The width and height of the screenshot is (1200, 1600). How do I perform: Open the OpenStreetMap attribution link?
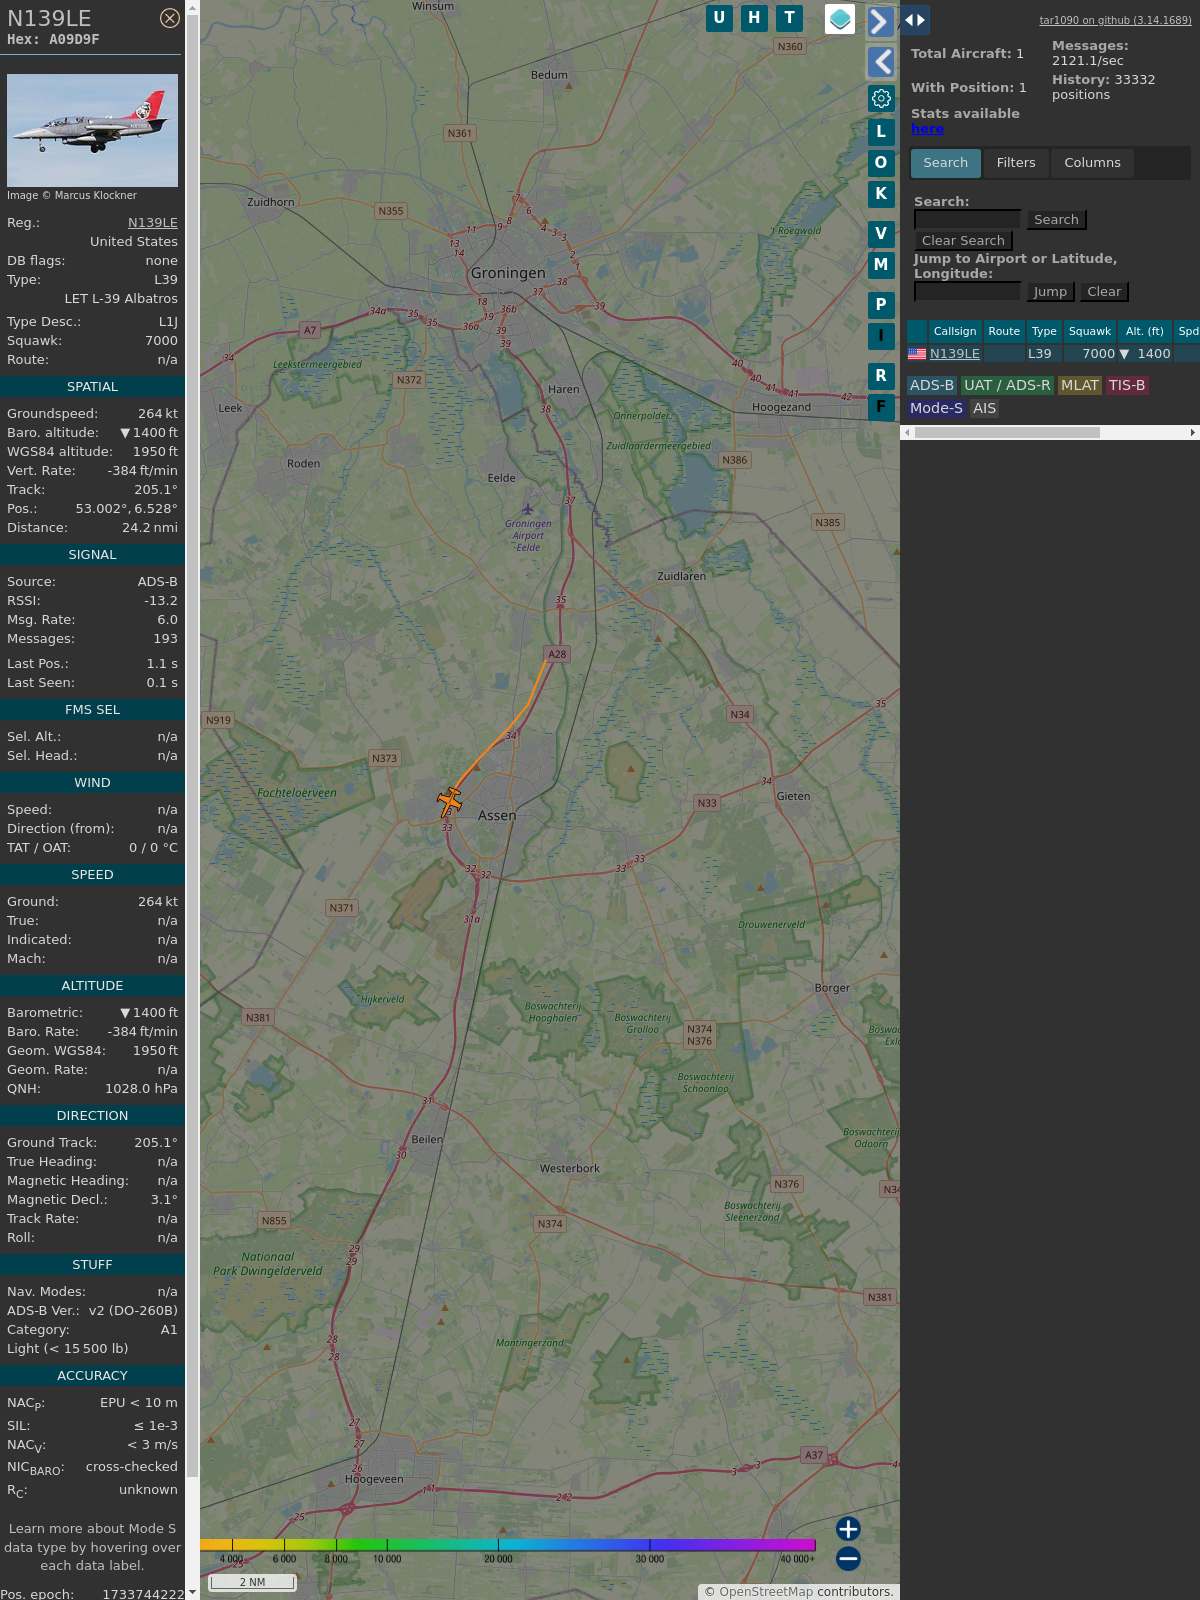pyautogui.click(x=766, y=1592)
